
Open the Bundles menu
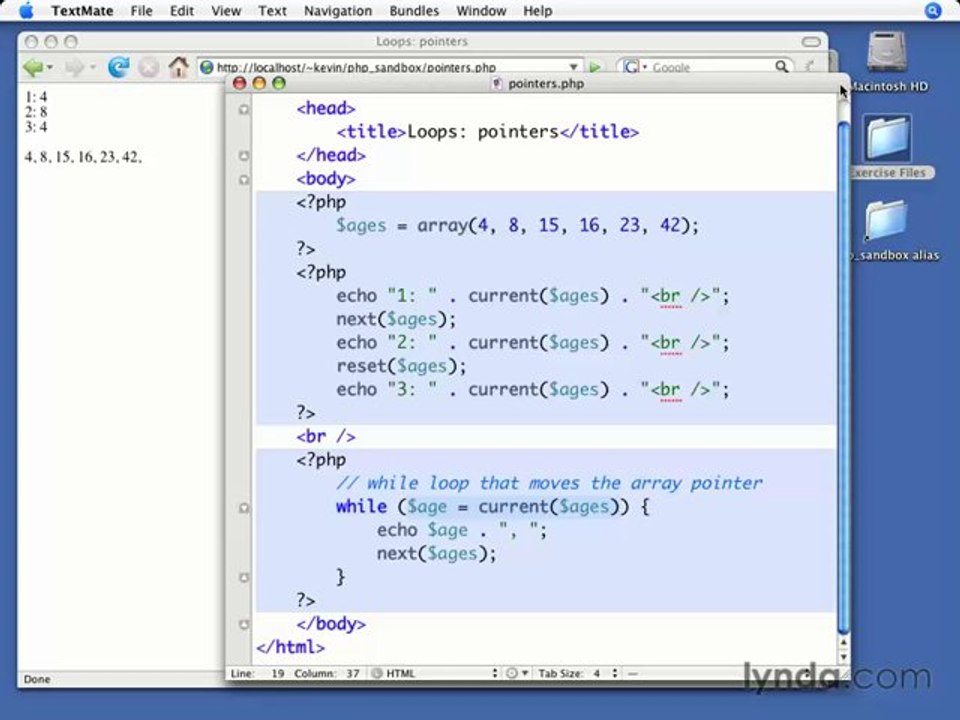[x=414, y=11]
